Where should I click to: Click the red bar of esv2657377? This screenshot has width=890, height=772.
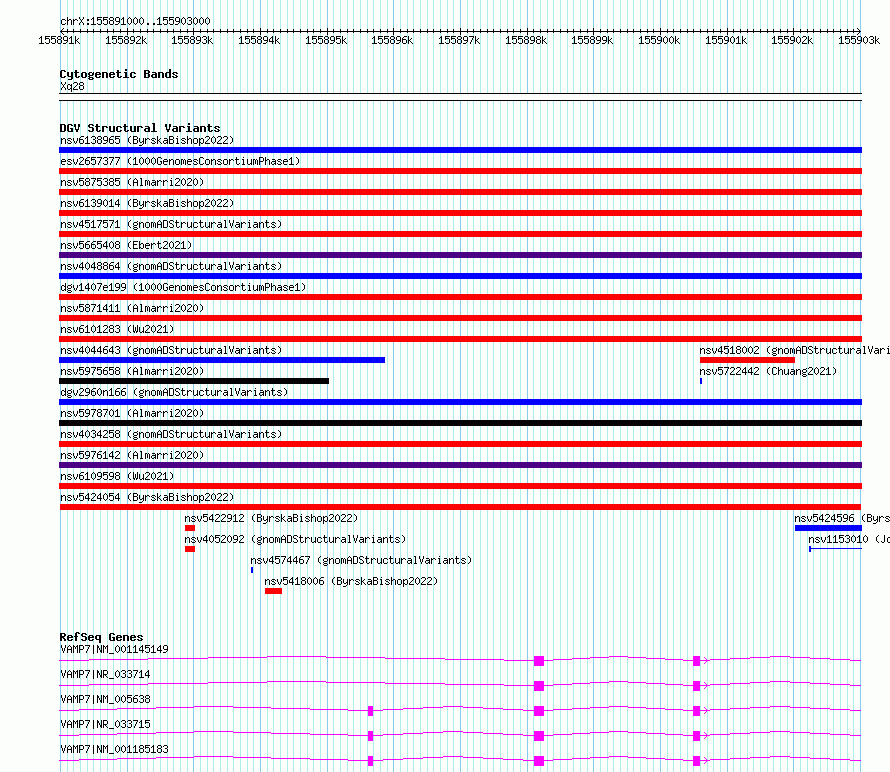click(460, 171)
